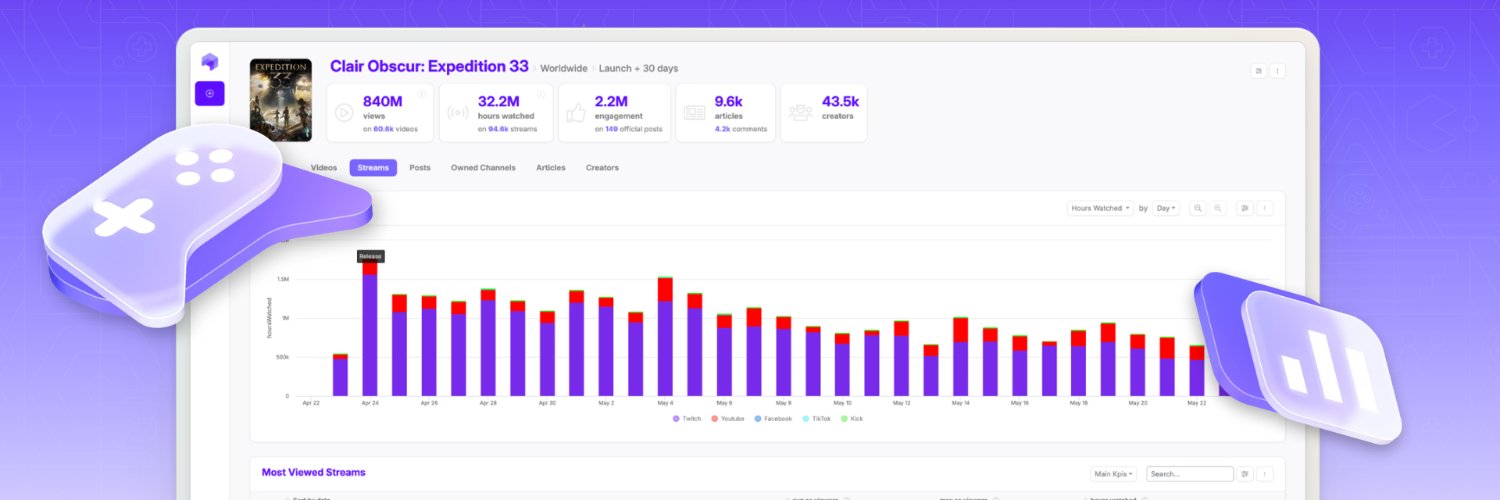Click the purple add button in sidebar
The width and height of the screenshot is (1500, 500).
click(x=209, y=93)
